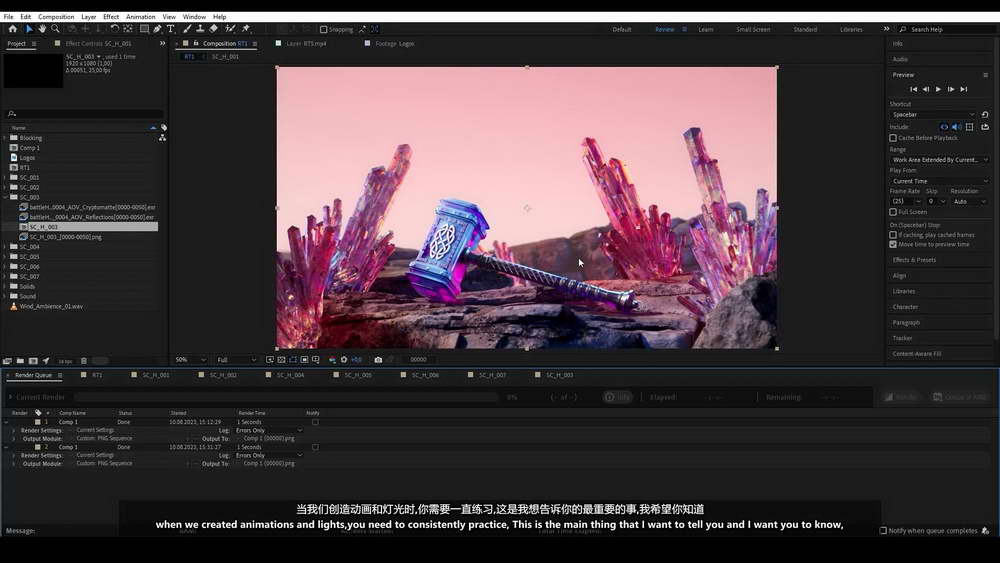Select the Selection arrow tool
The width and height of the screenshot is (1000, 563).
[29, 29]
